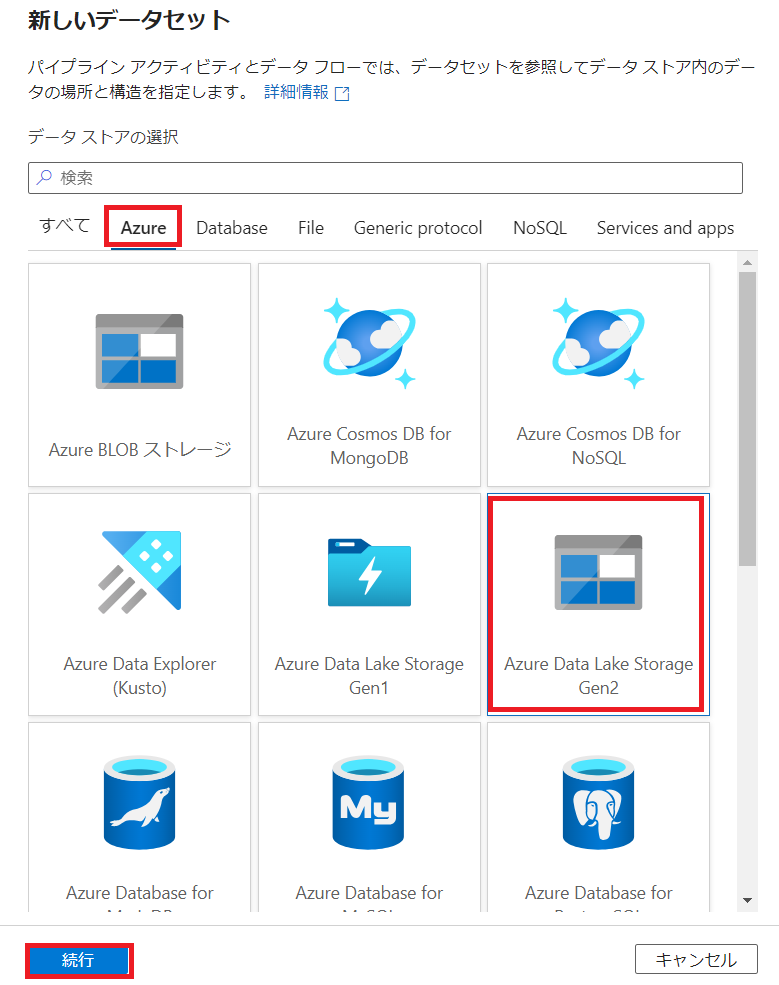Click the 'Azure Data Explorer (Kusto)' label
Image resolution: width=779 pixels, height=985 pixels.
(x=139, y=676)
